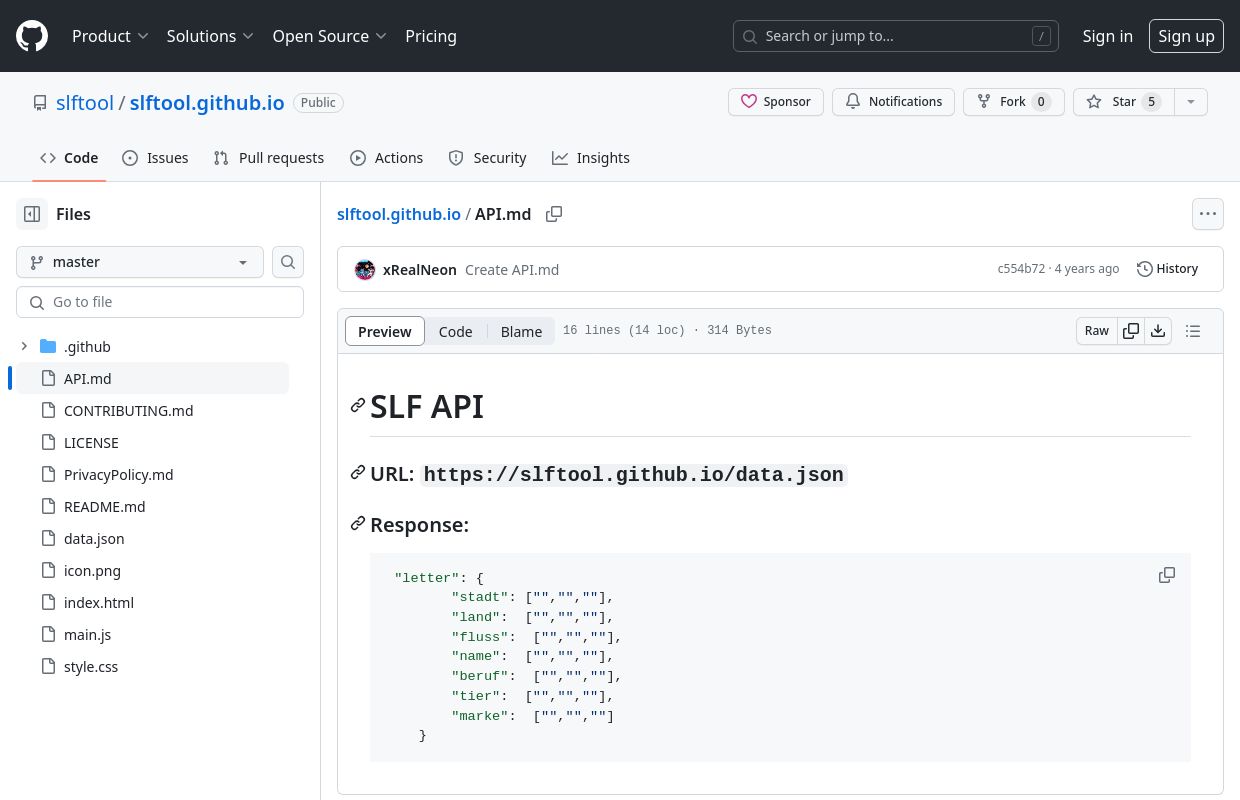Copy the API.md file path
Image resolution: width=1240 pixels, height=800 pixels.
coord(554,214)
